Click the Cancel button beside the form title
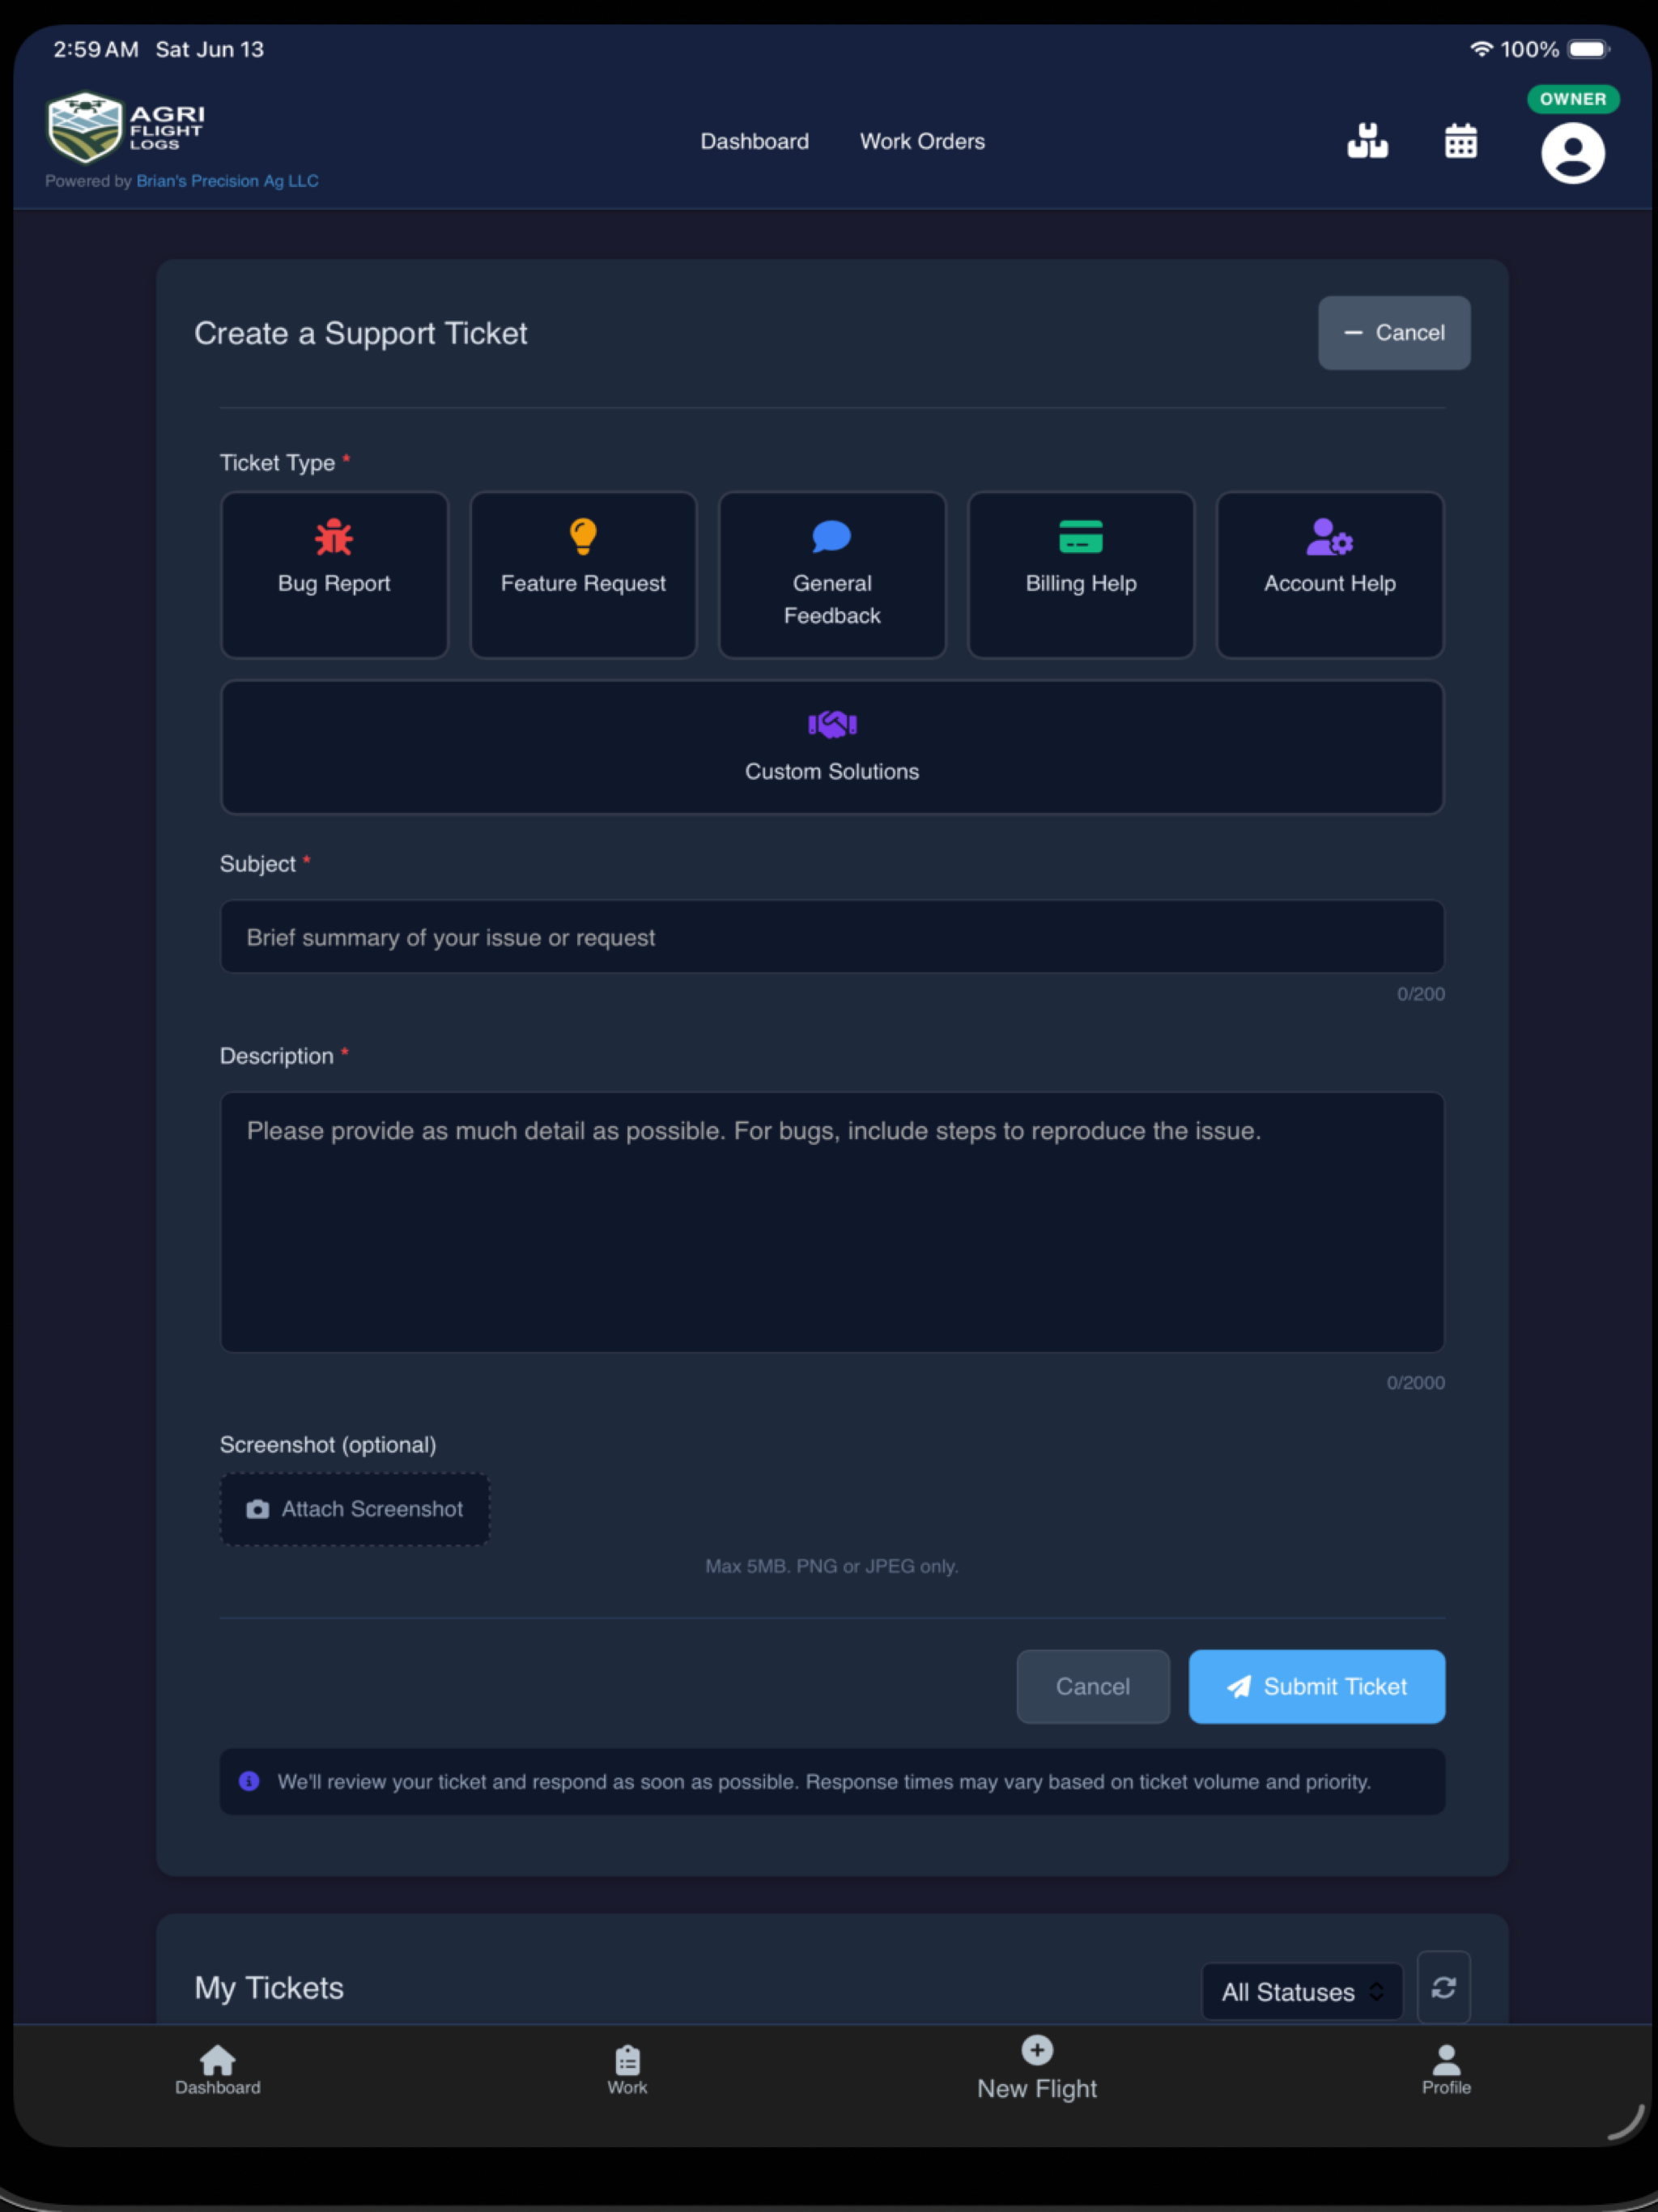The image size is (1658, 2212). (1393, 333)
